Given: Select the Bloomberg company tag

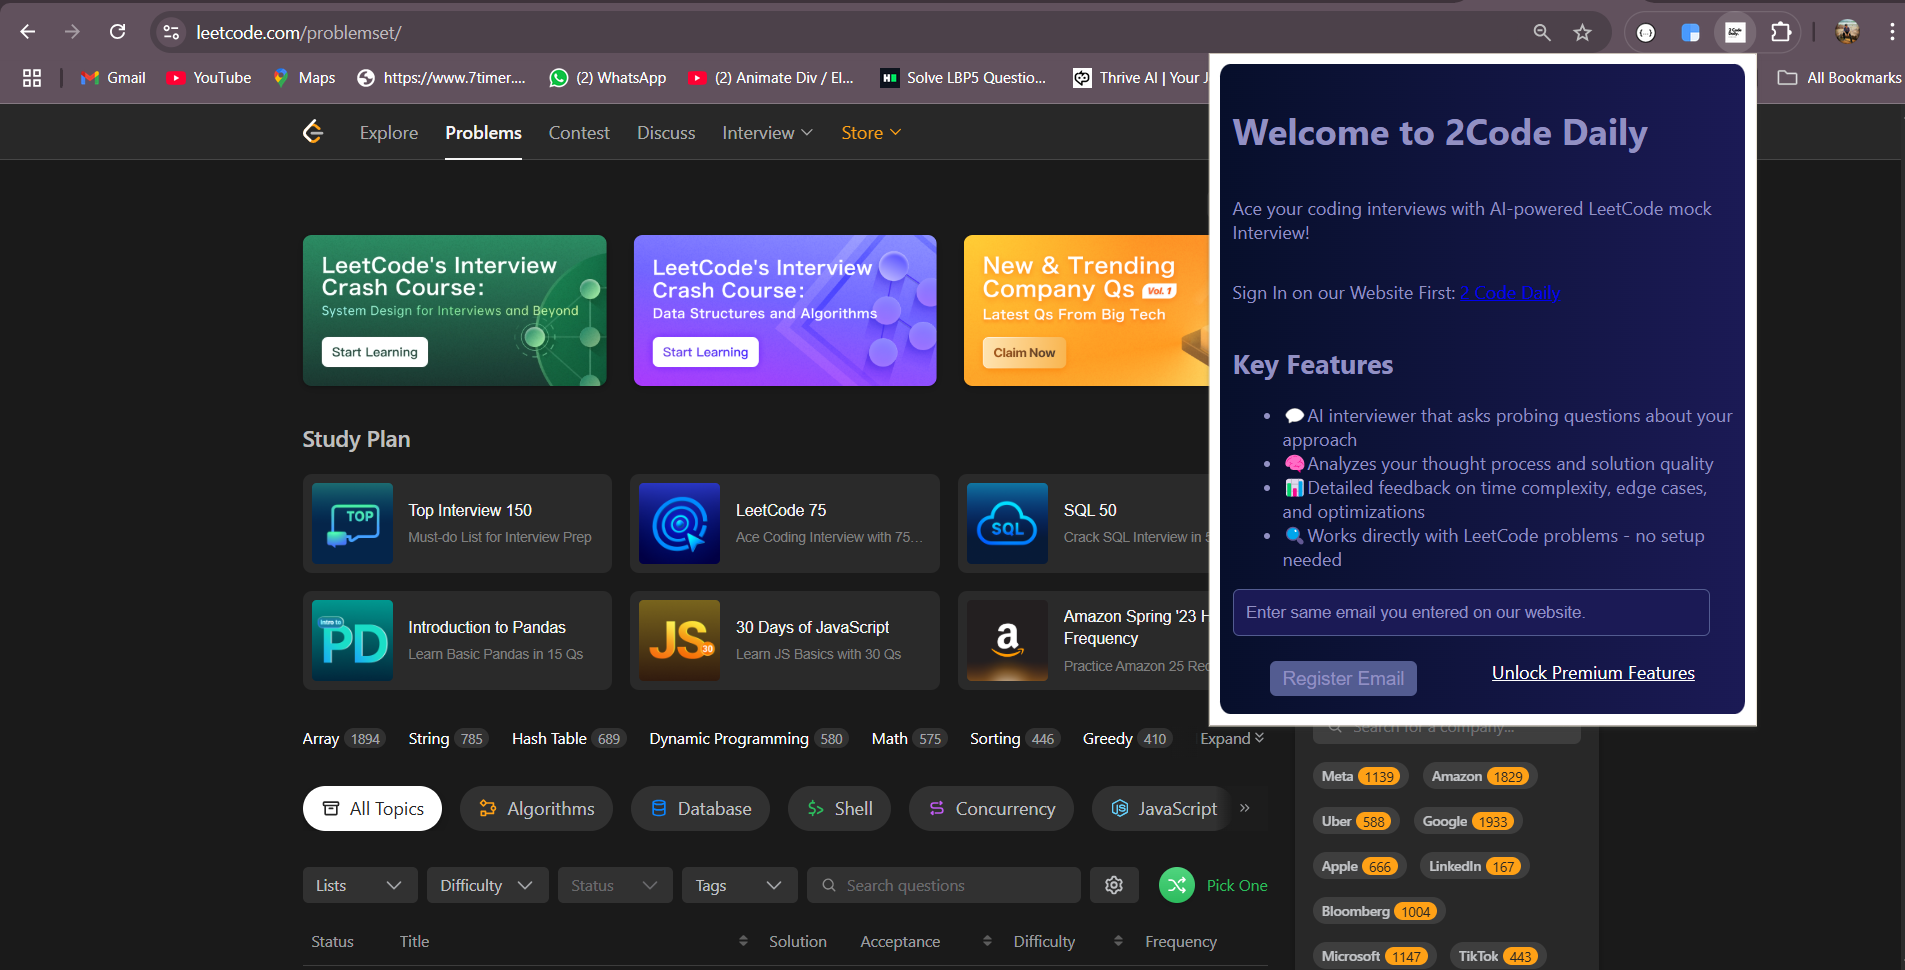Looking at the screenshot, I should (1379, 911).
